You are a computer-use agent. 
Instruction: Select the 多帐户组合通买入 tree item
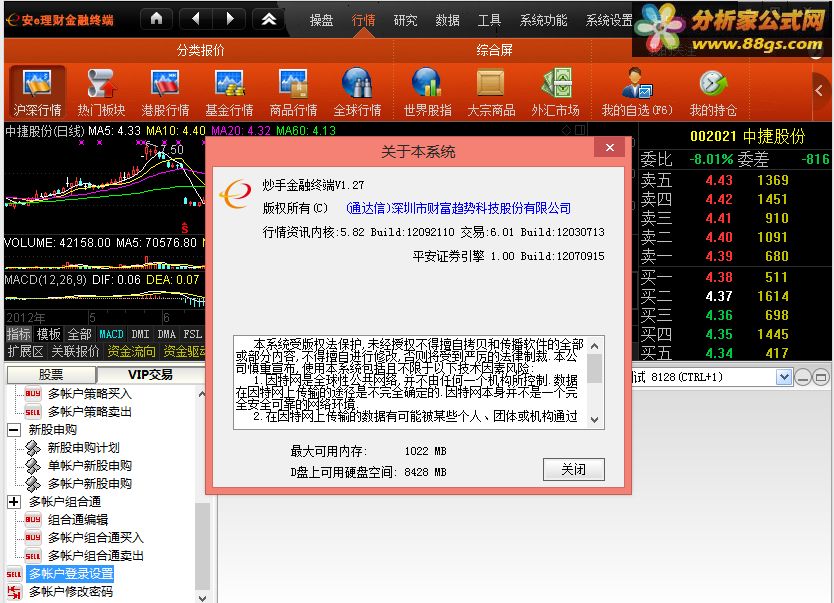click(x=96, y=538)
